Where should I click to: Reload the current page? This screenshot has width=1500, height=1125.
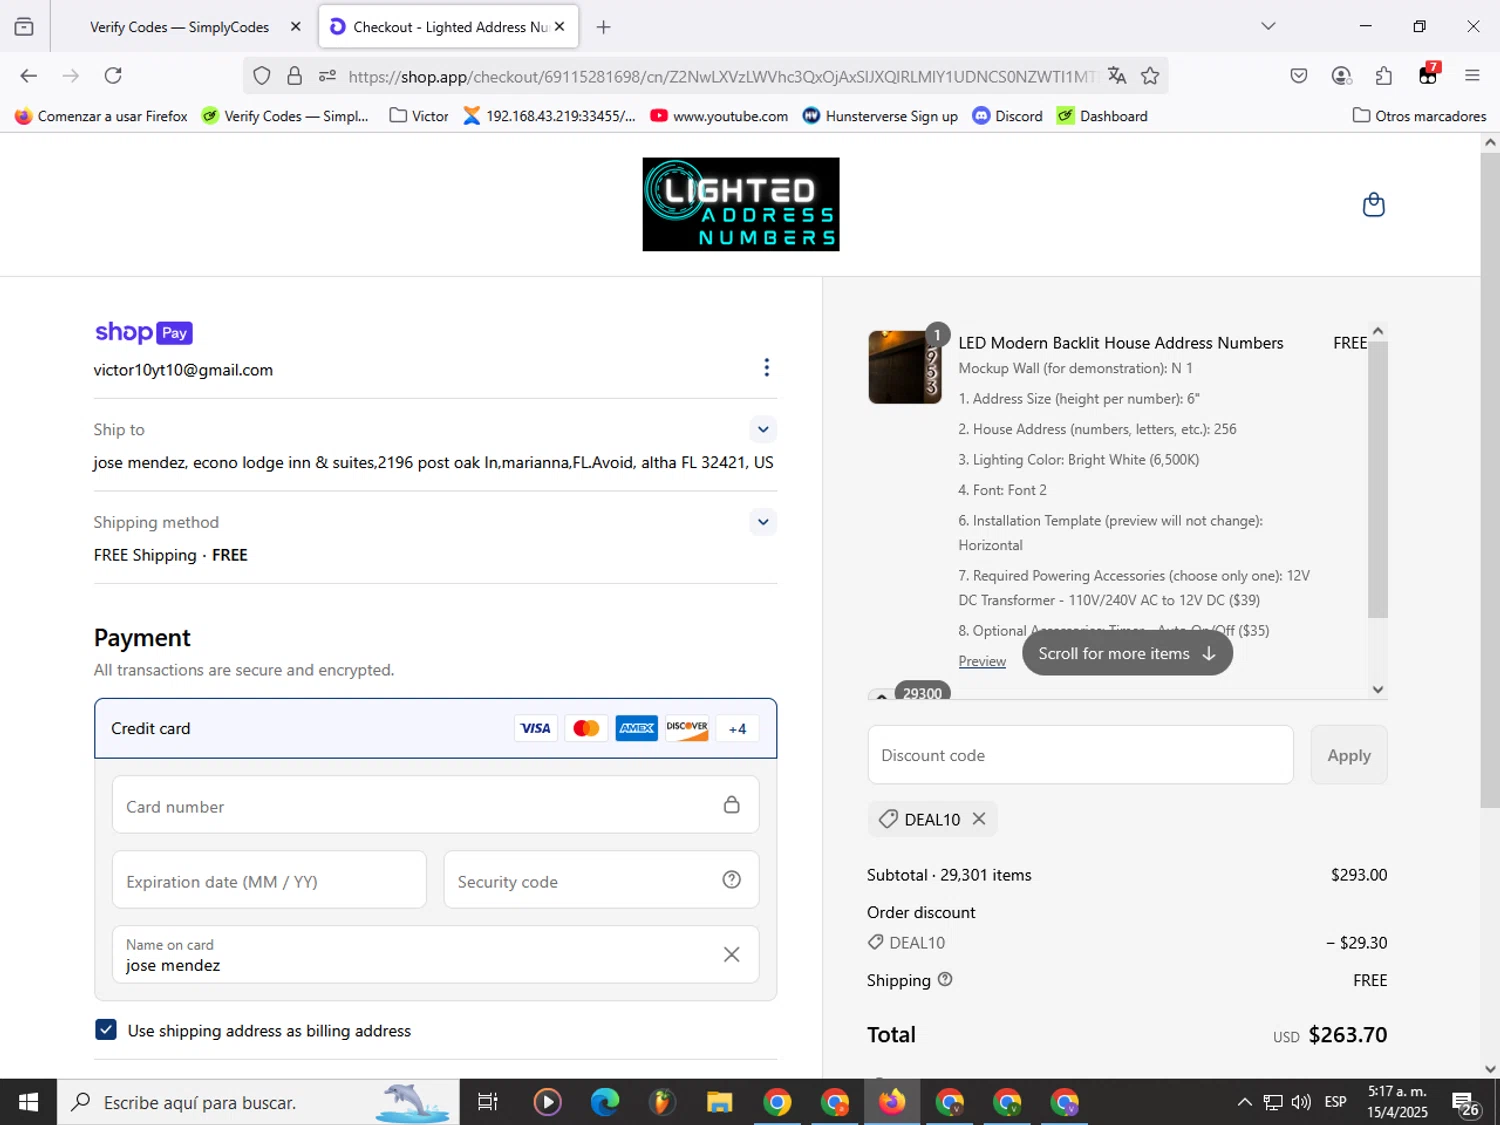(113, 76)
